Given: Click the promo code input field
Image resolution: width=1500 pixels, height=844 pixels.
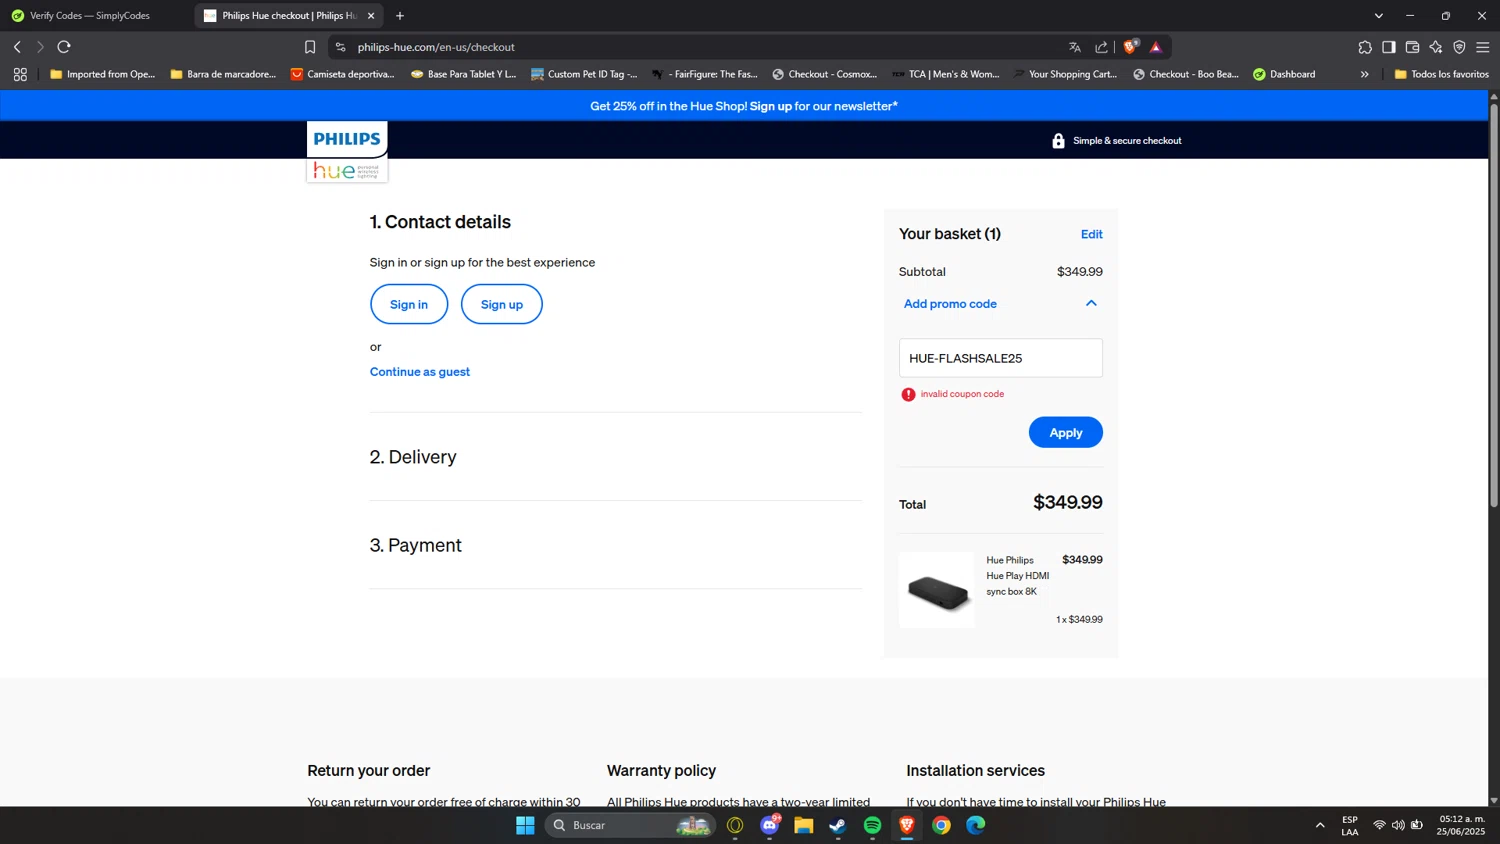Looking at the screenshot, I should coord(1001,358).
